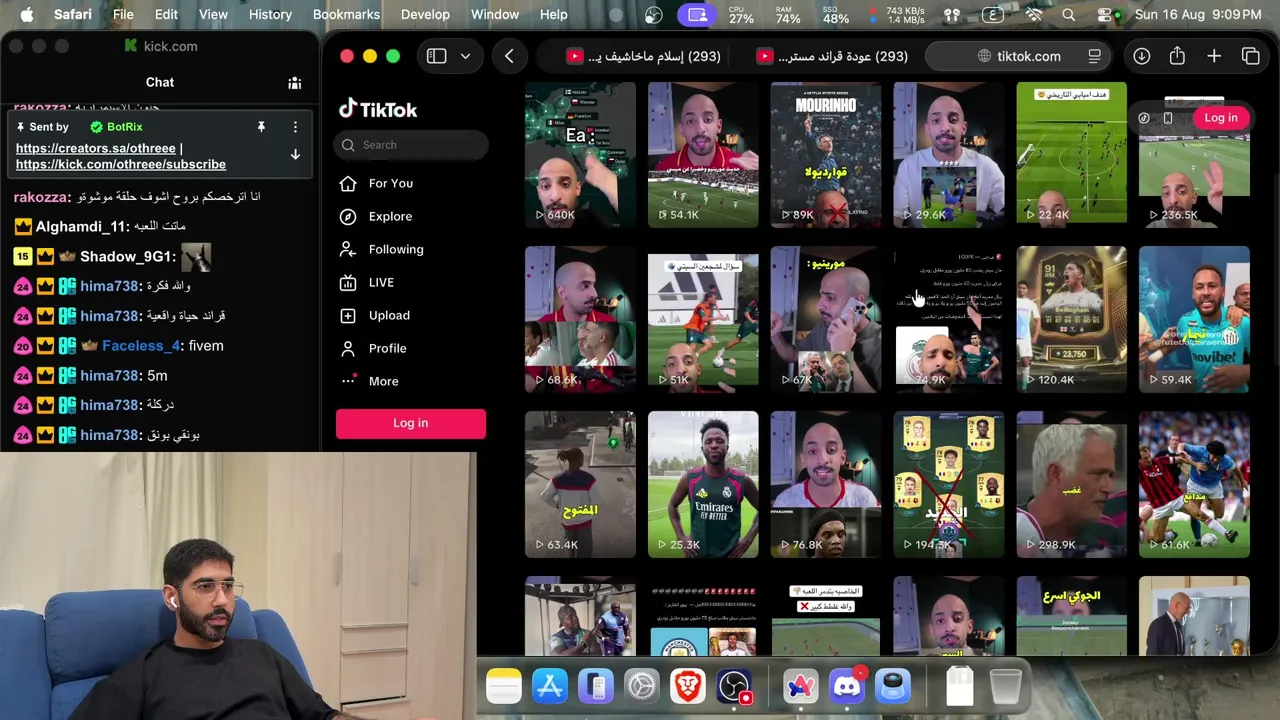Click the top-right Log in button

tap(1221, 118)
